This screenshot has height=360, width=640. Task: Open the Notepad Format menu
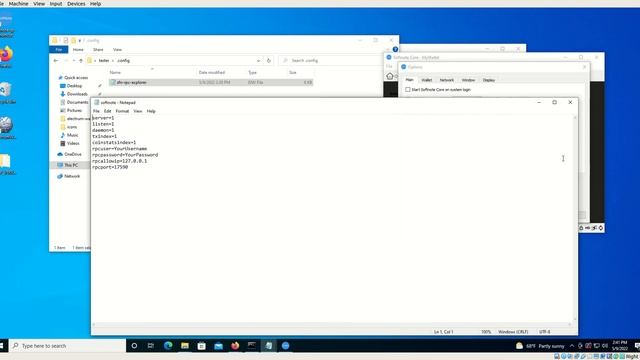[x=122, y=111]
